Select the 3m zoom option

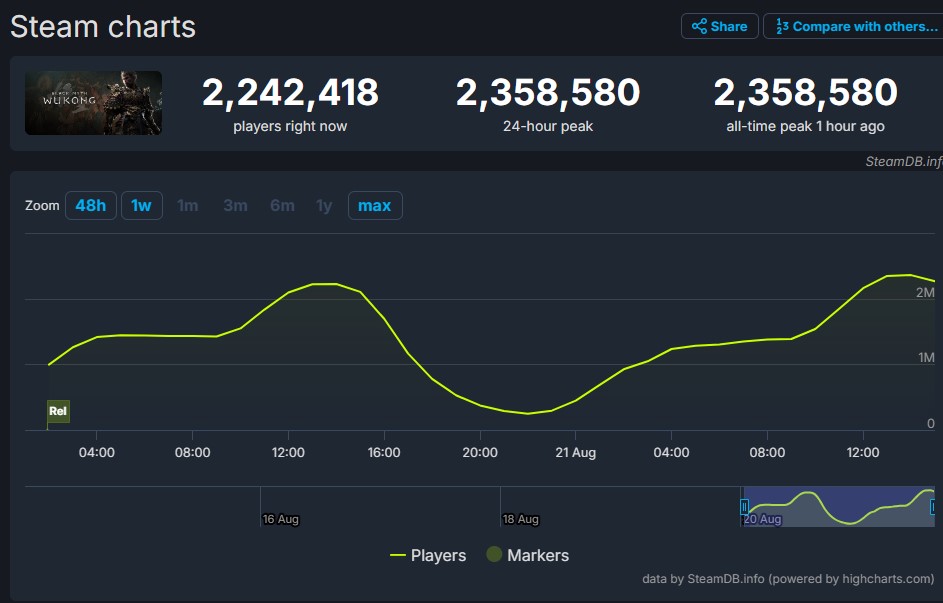(x=235, y=205)
